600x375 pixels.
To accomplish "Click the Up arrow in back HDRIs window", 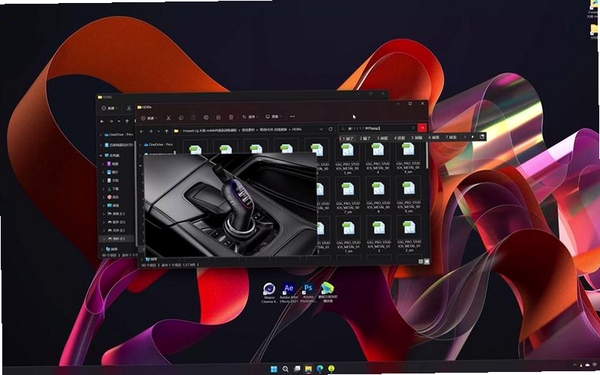I will click(127, 121).
